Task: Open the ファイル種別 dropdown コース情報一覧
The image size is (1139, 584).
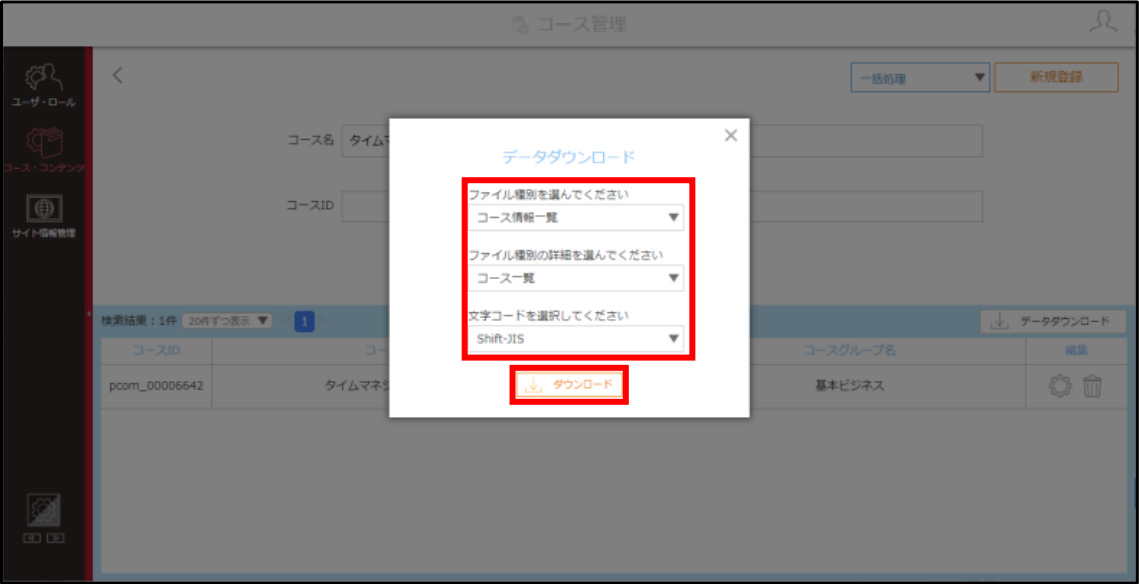Action: coord(576,217)
